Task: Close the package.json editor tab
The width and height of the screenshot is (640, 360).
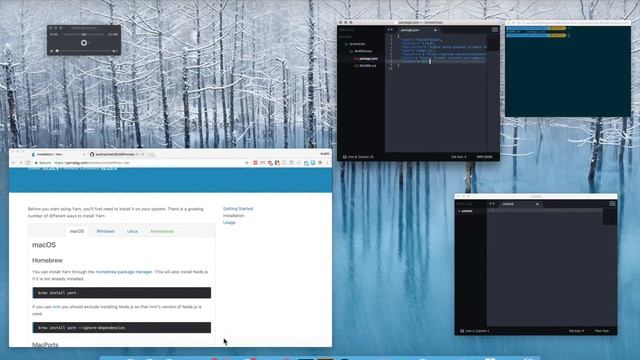Action: click(435, 30)
